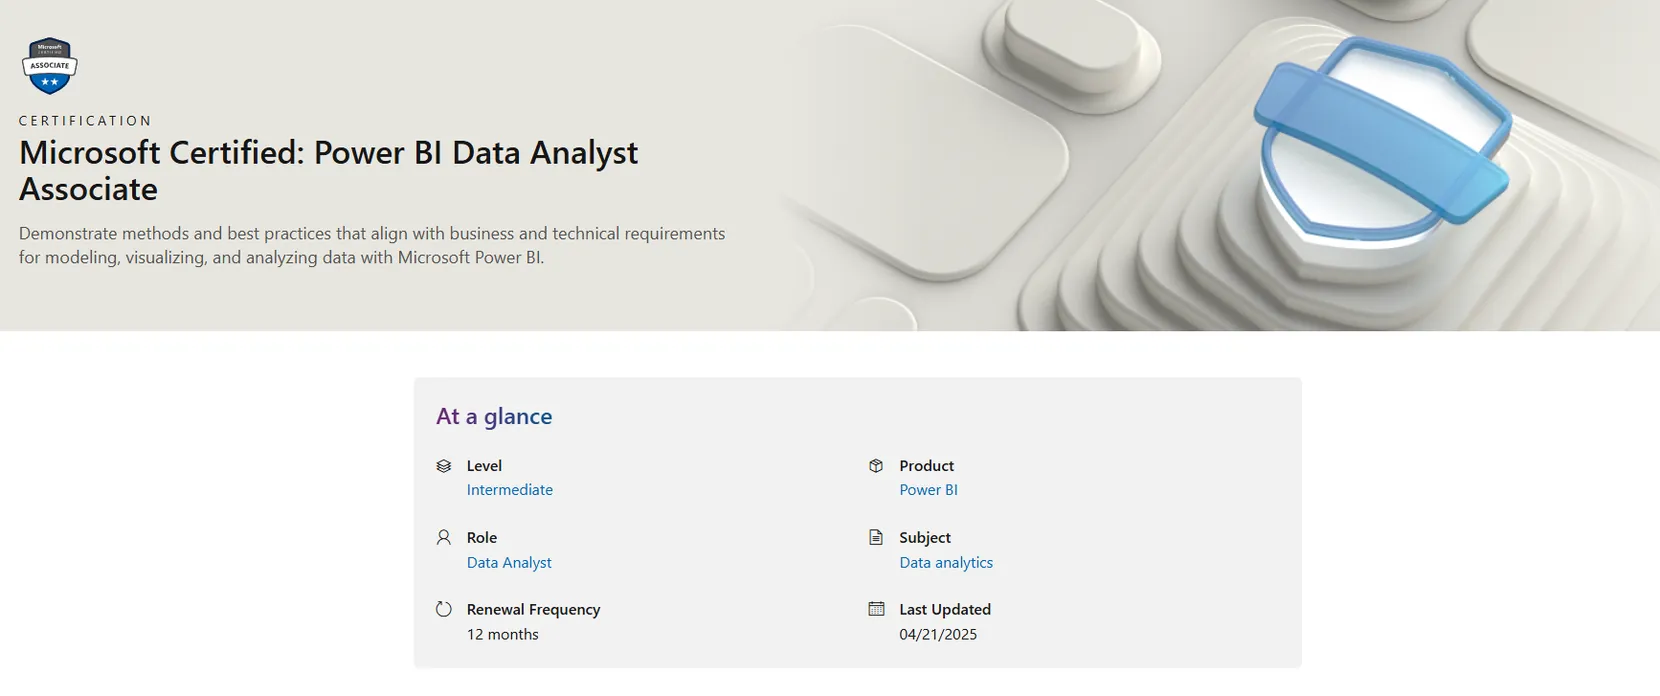Click the 'Level' label
This screenshot has width=1660, height=696.
[484, 466]
